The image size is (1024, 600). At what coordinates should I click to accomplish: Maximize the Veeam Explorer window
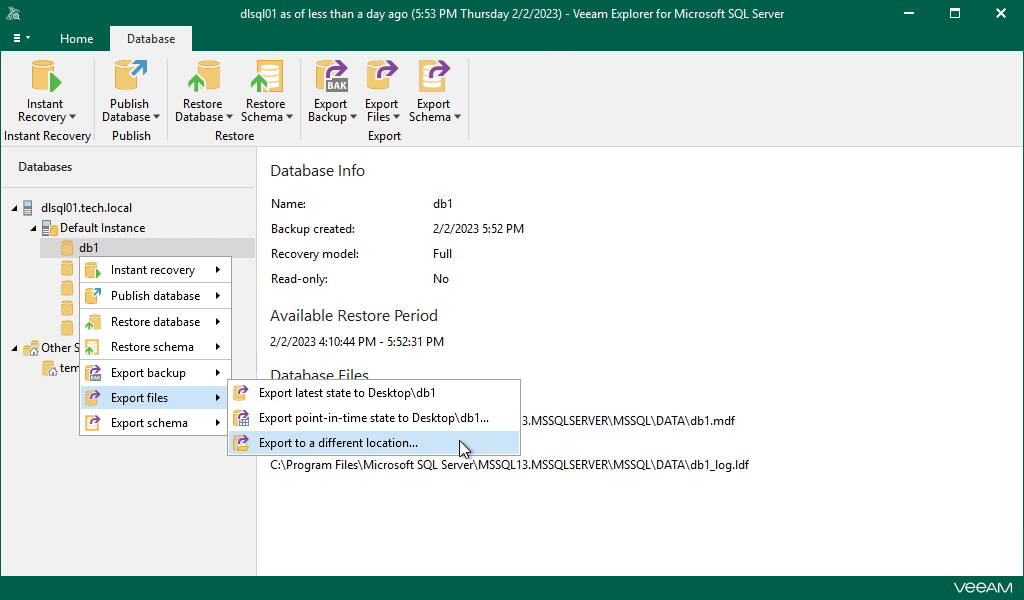[x=955, y=13]
